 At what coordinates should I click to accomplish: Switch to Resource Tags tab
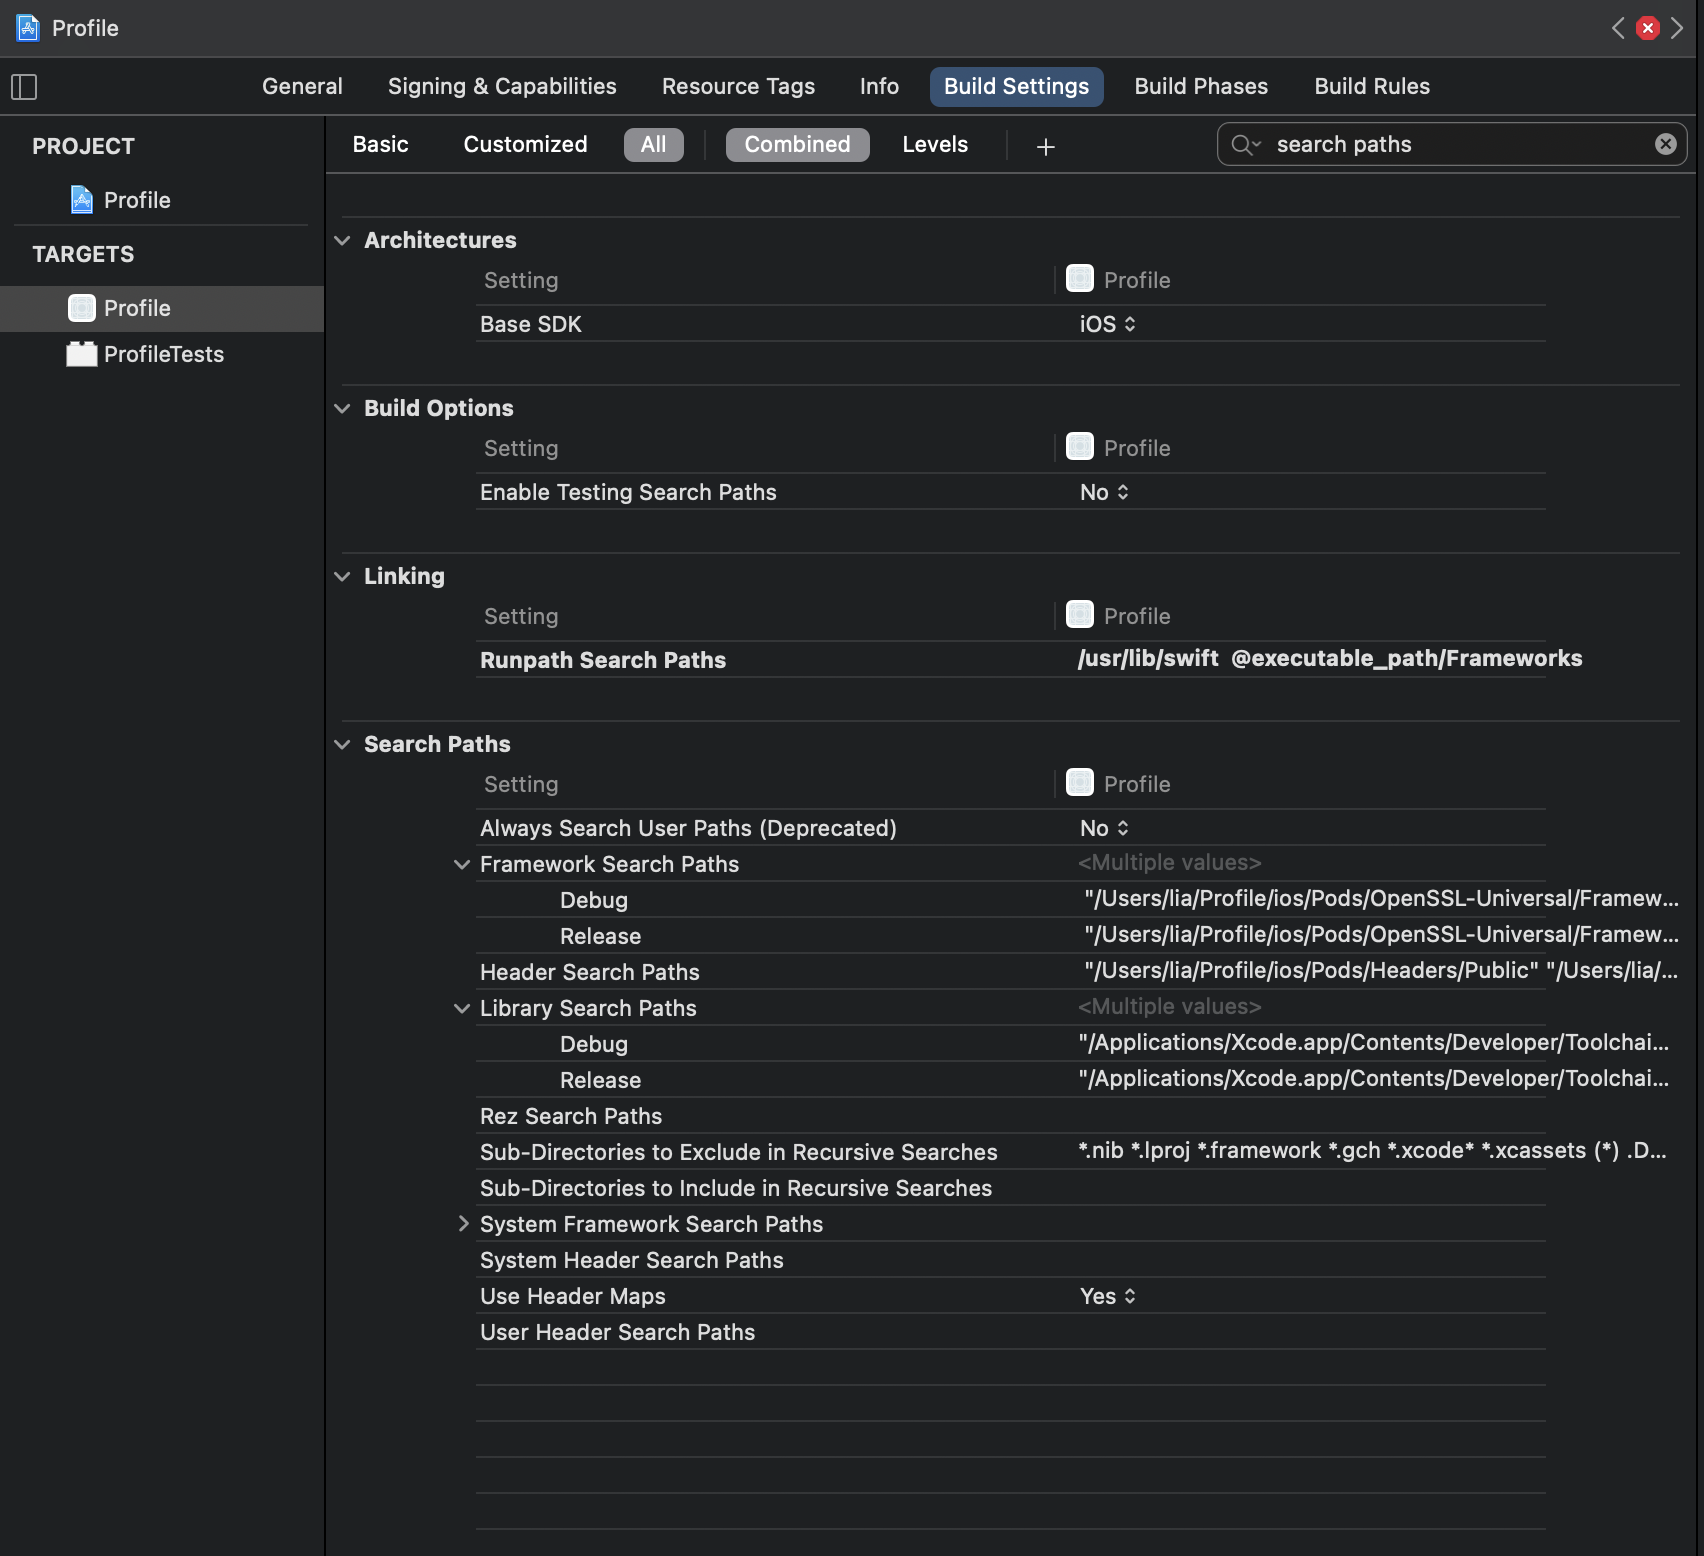738,86
